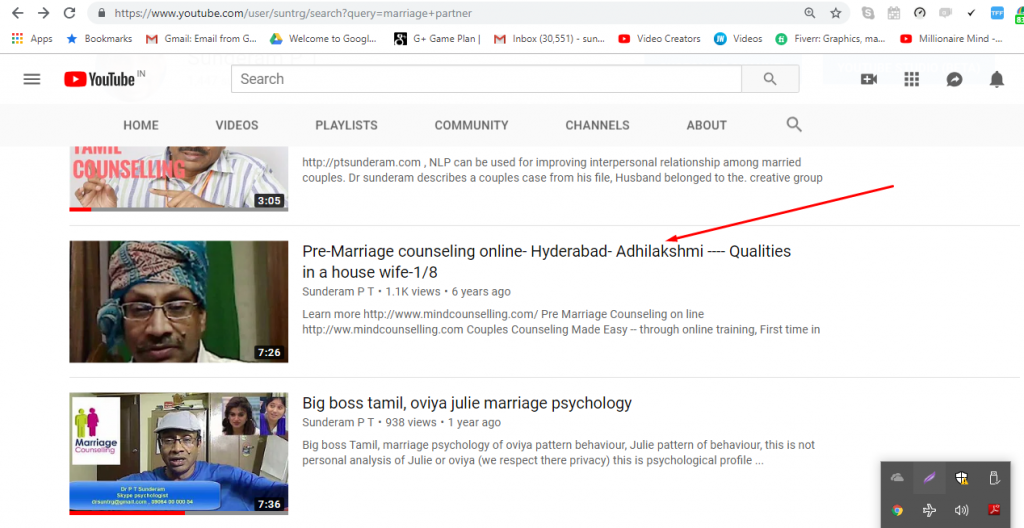Click the Chrome icon in the system tray

(897, 510)
